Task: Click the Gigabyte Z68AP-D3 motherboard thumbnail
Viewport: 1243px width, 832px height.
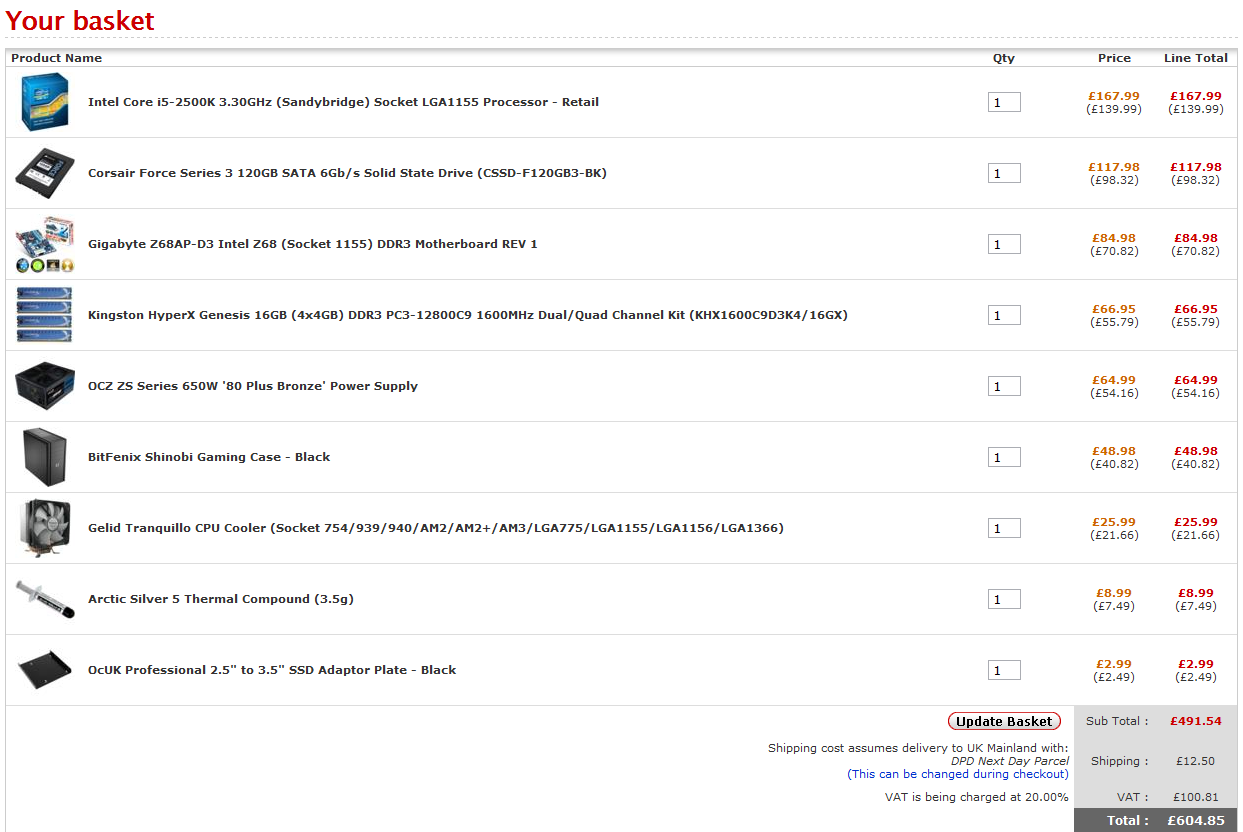Action: (45, 244)
